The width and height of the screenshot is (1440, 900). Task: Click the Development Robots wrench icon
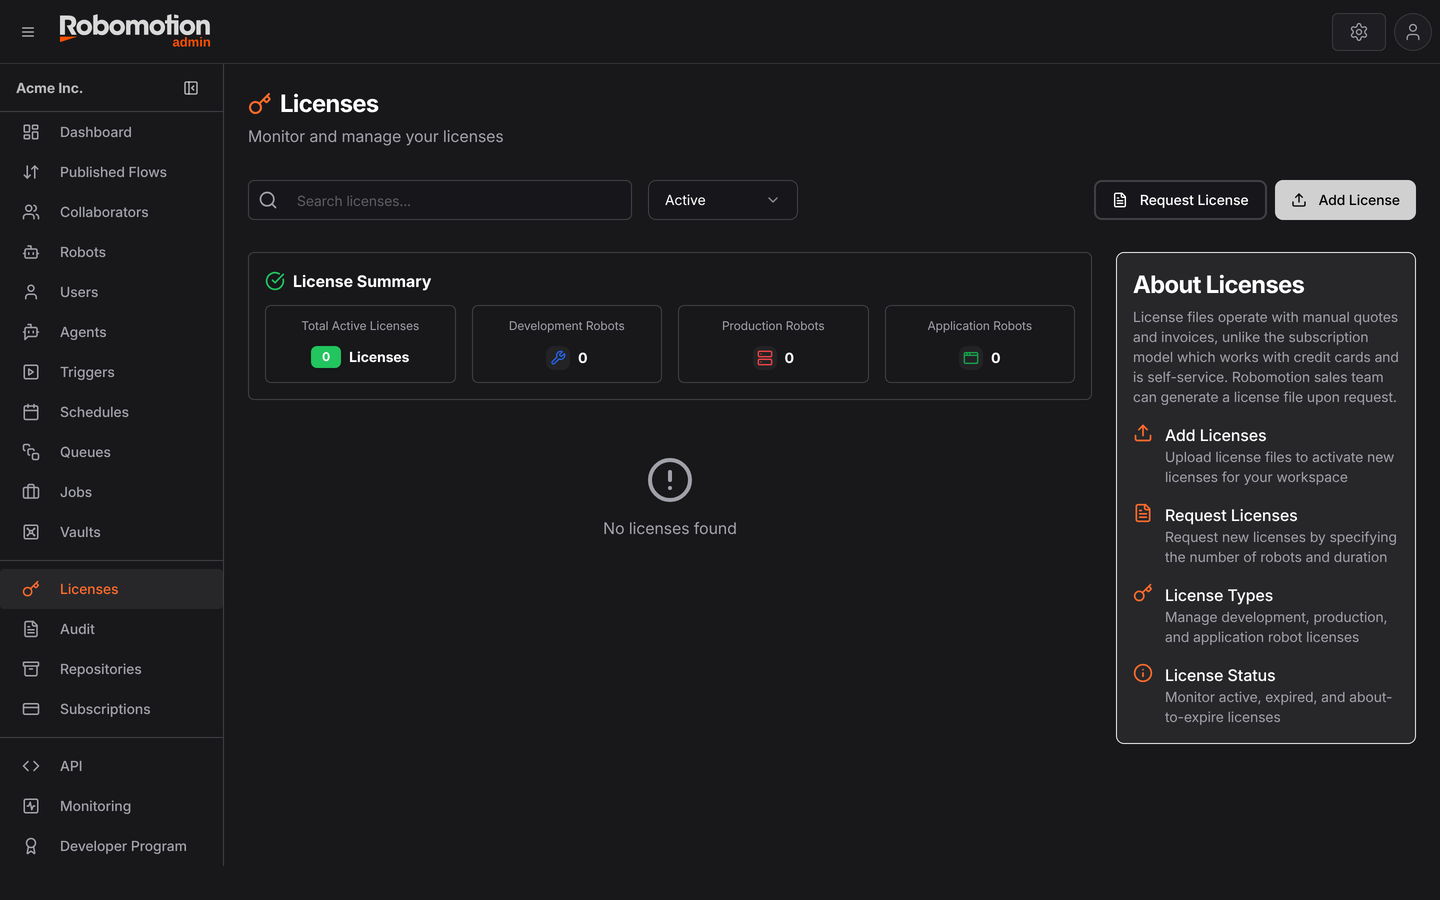558,357
